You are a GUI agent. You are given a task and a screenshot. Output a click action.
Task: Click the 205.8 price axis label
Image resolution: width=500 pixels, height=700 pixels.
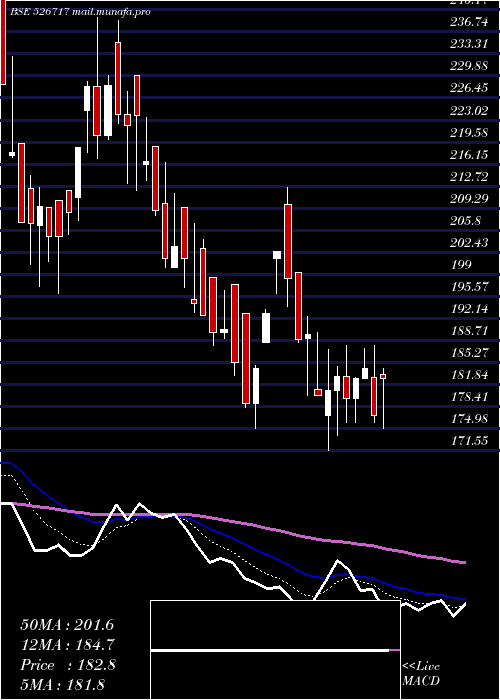(465, 221)
